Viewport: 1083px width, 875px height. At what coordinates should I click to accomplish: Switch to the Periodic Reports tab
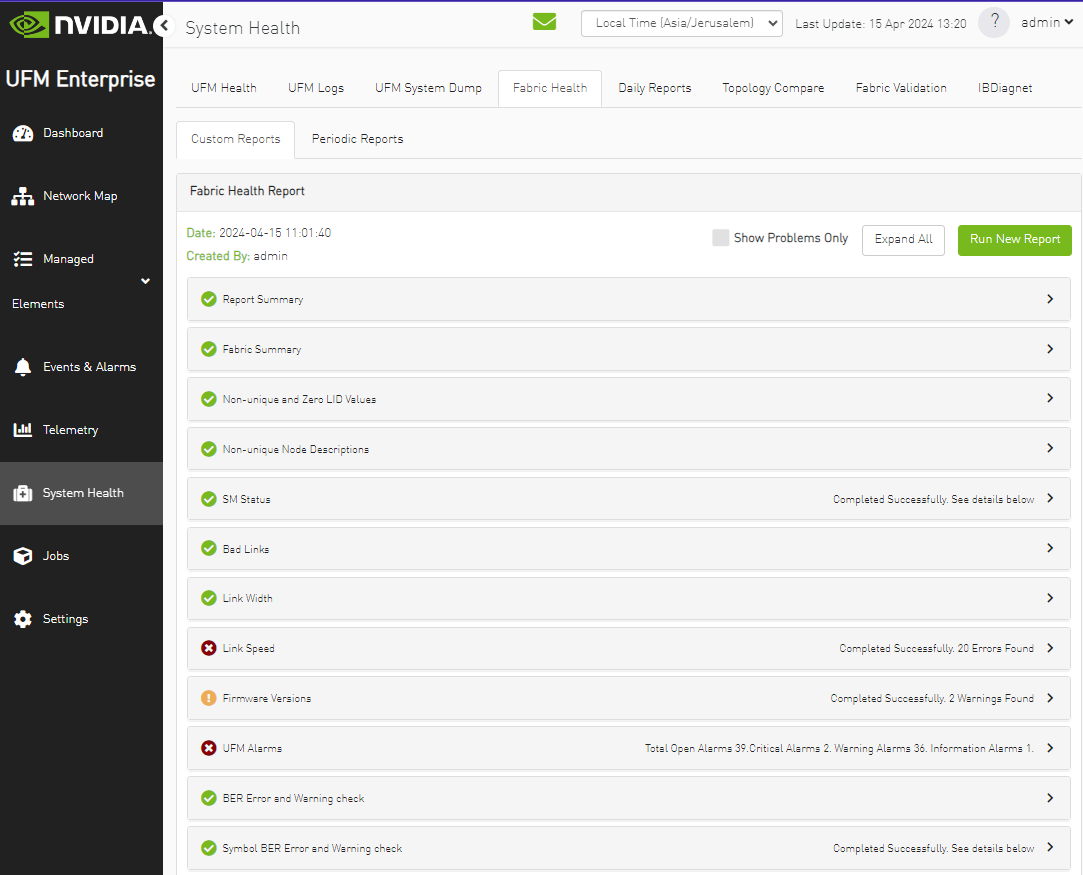[x=357, y=139]
